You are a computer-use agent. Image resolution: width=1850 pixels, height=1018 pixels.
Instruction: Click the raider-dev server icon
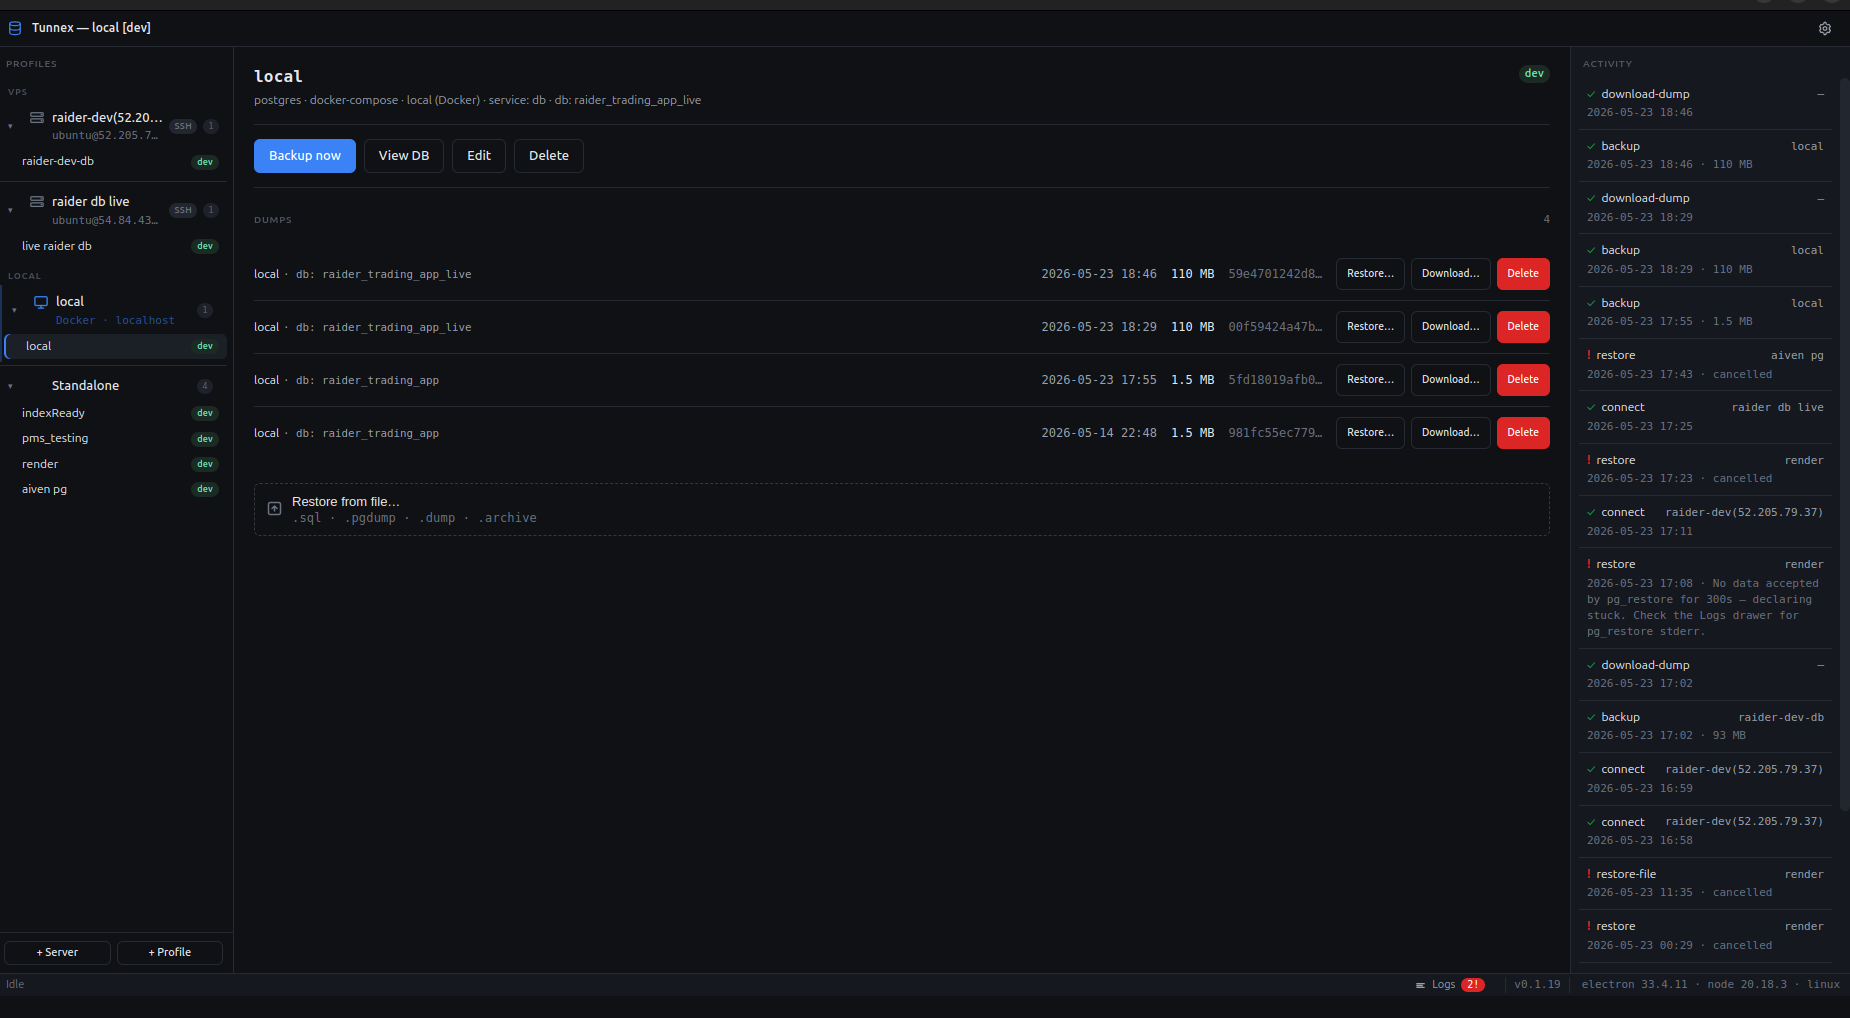37,118
